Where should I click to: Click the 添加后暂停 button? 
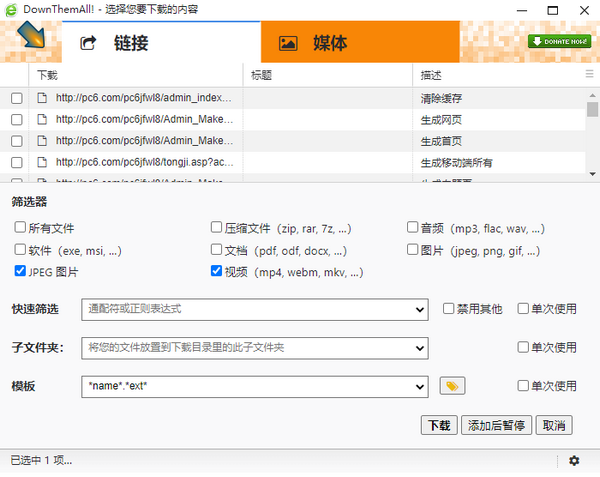496,425
